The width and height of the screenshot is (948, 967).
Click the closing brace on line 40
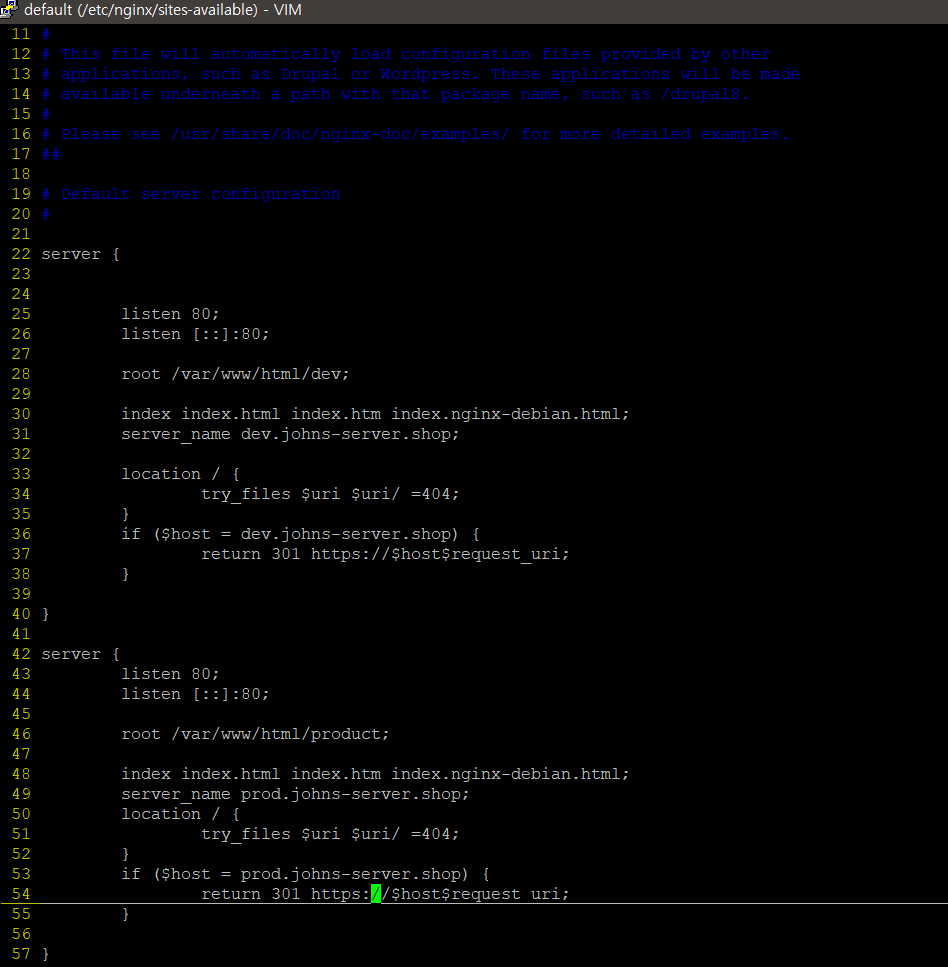[46, 614]
